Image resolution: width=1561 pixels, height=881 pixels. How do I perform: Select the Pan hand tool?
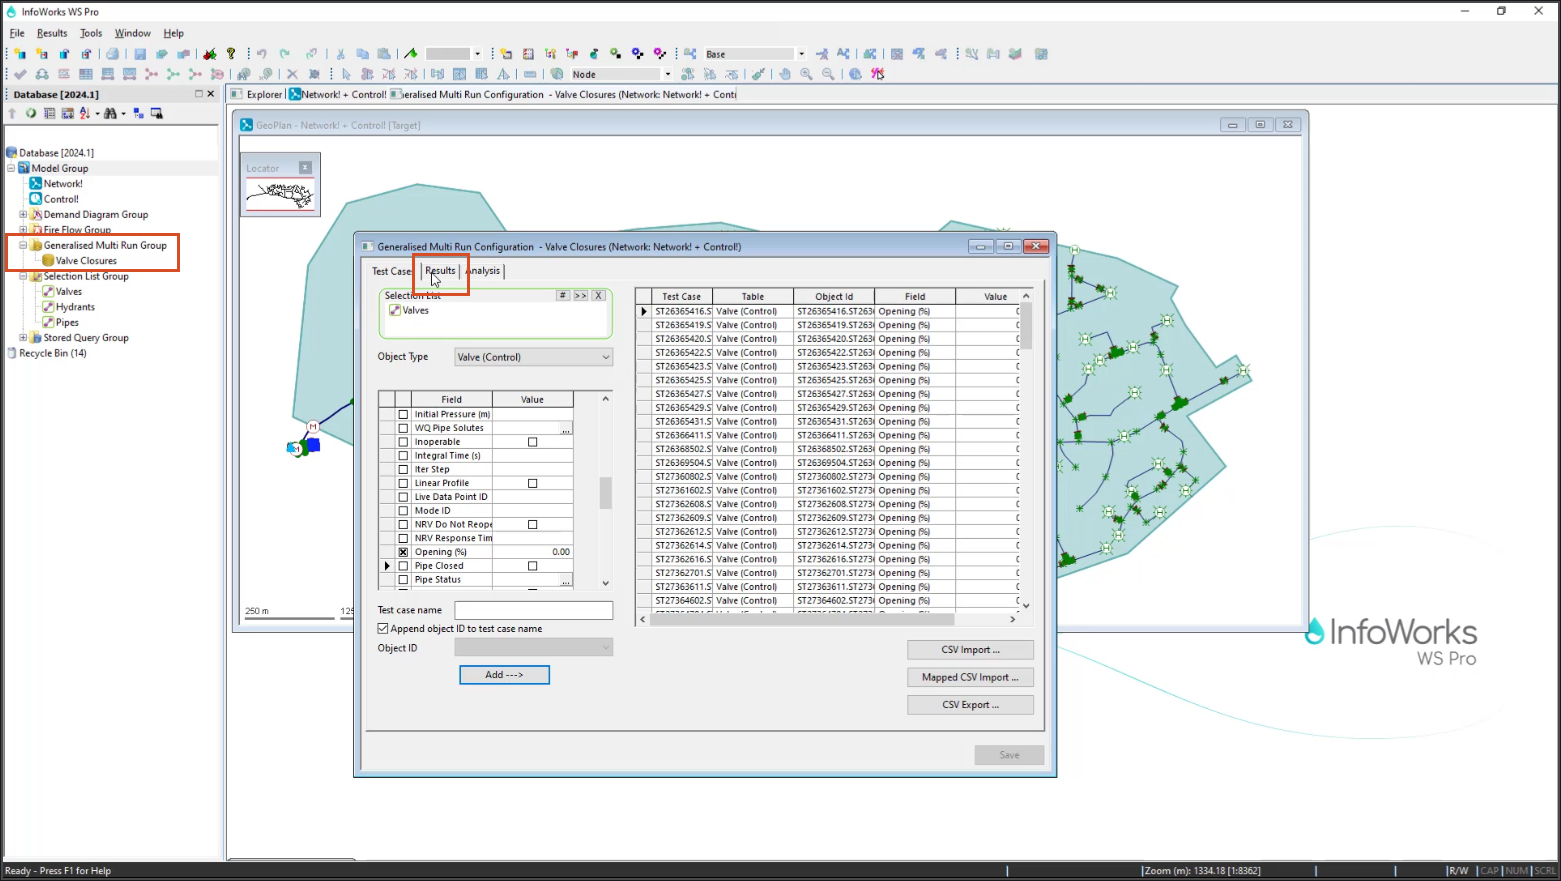tap(785, 74)
